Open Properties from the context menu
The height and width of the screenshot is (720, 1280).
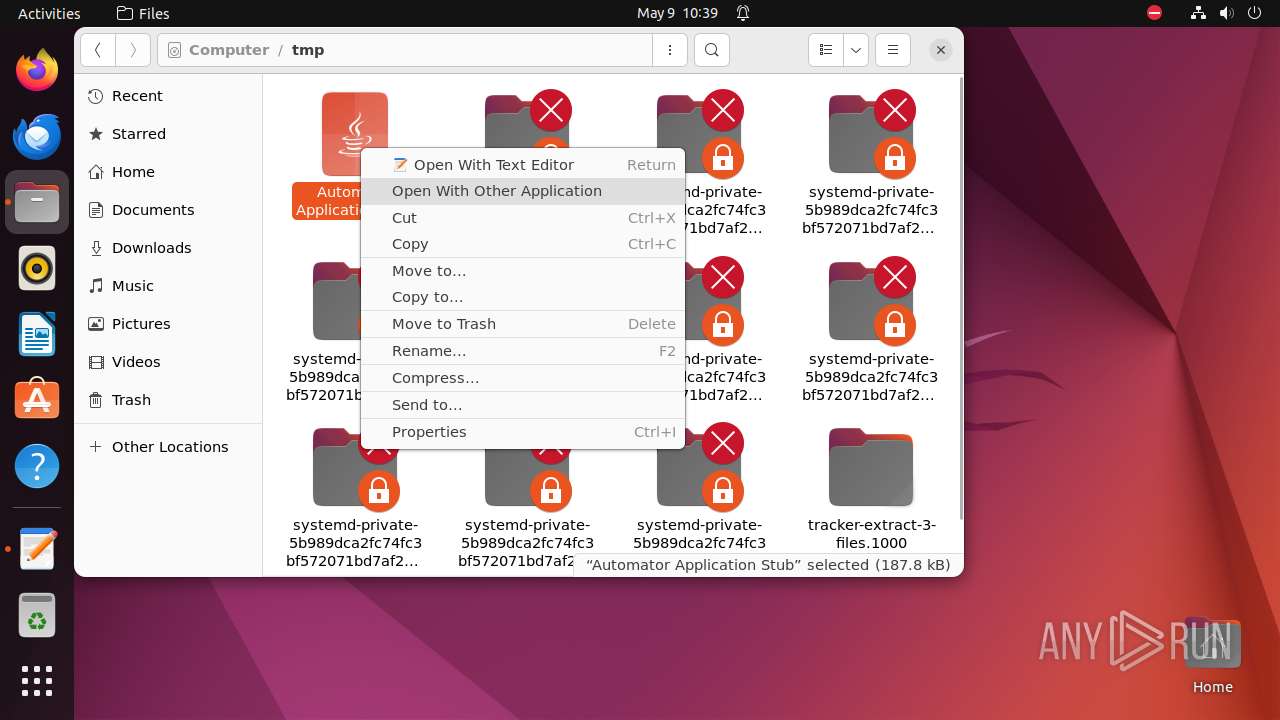523,432
